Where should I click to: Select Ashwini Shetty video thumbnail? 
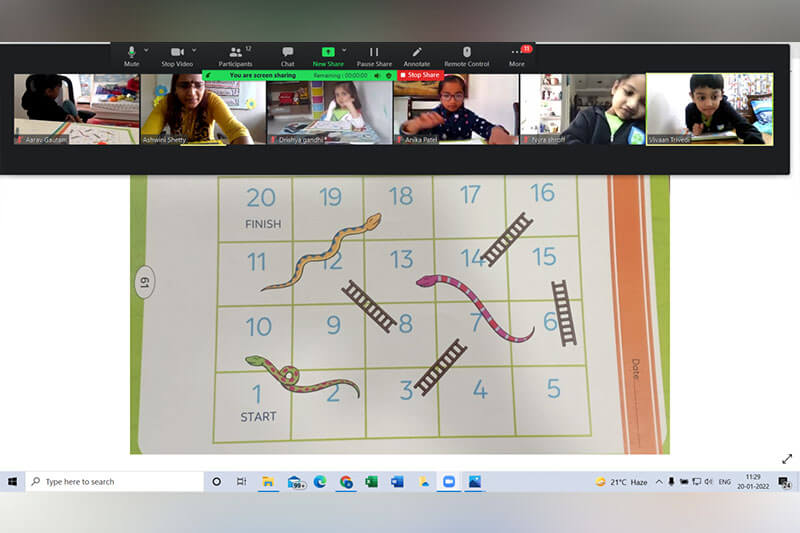(x=203, y=109)
